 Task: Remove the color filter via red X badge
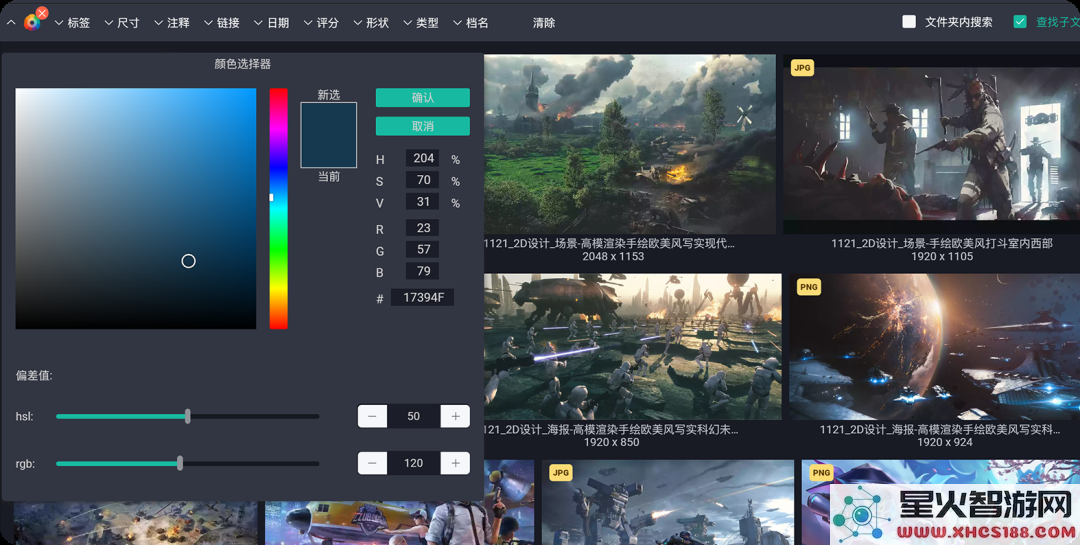[42, 13]
